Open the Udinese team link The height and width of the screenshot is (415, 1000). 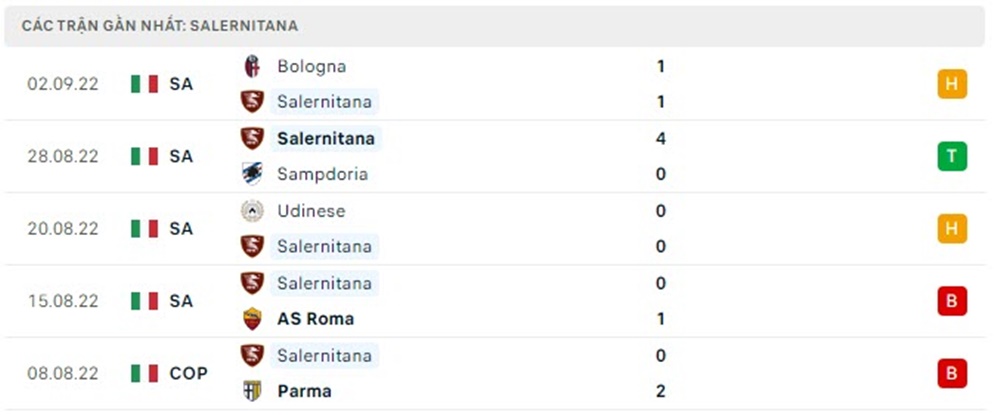click(311, 211)
